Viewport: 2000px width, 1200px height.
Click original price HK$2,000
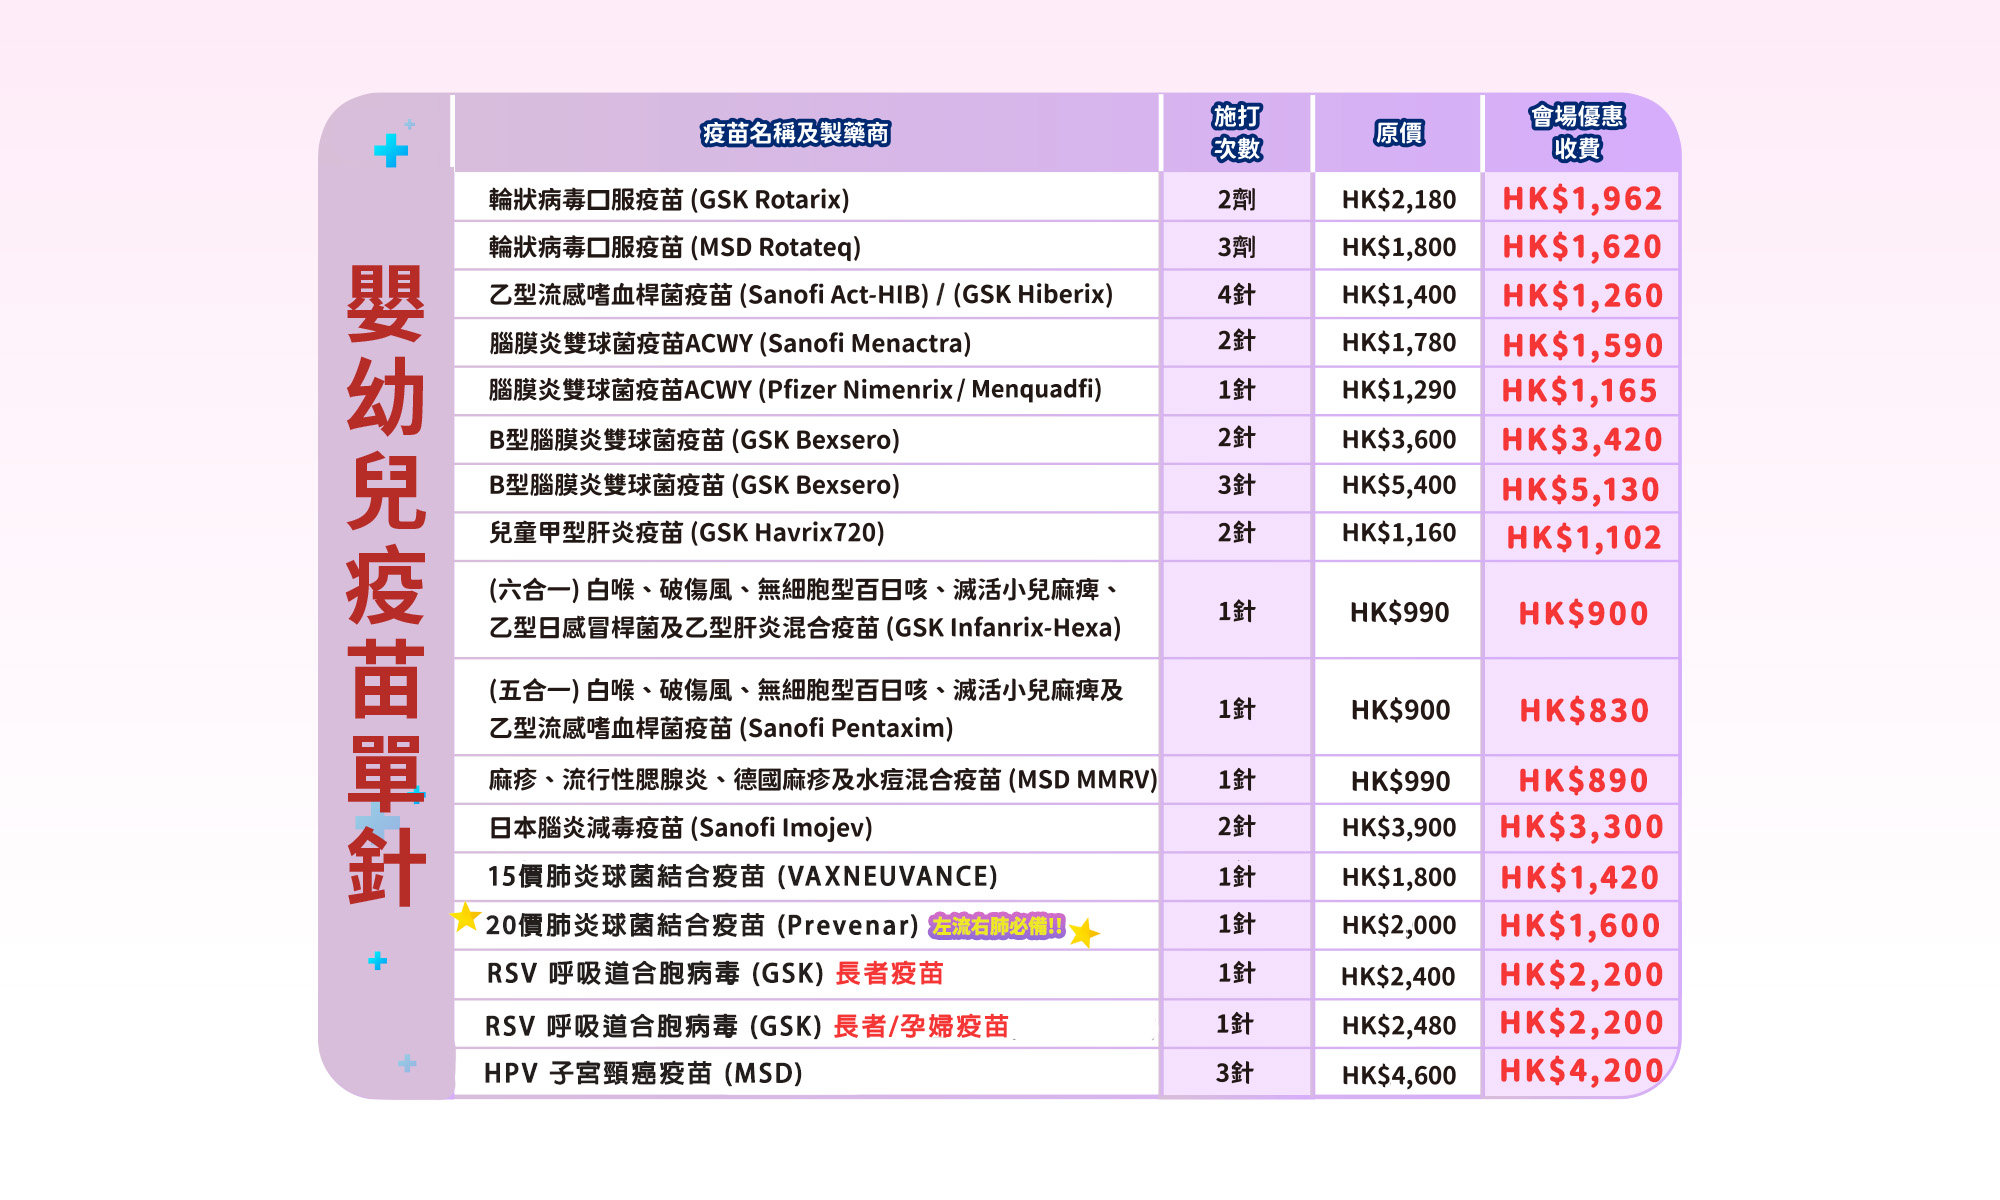pyautogui.click(x=1399, y=925)
